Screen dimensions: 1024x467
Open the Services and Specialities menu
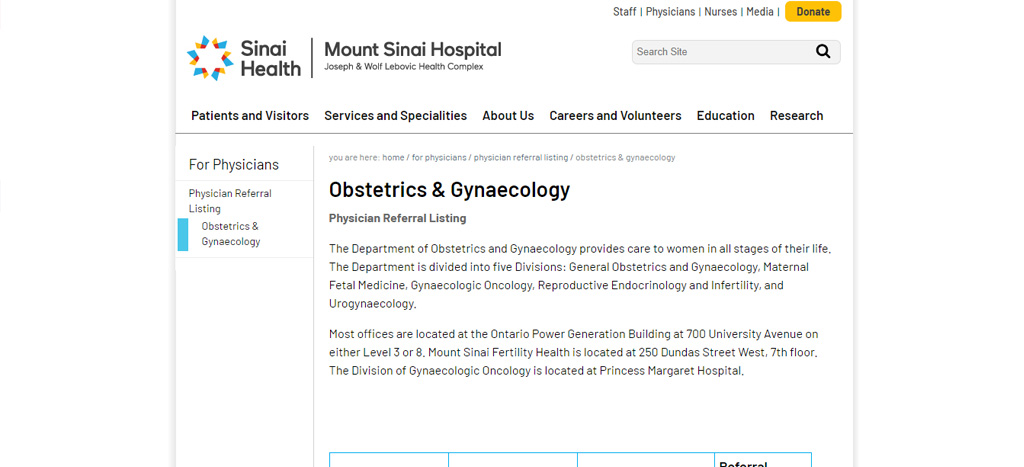click(395, 116)
